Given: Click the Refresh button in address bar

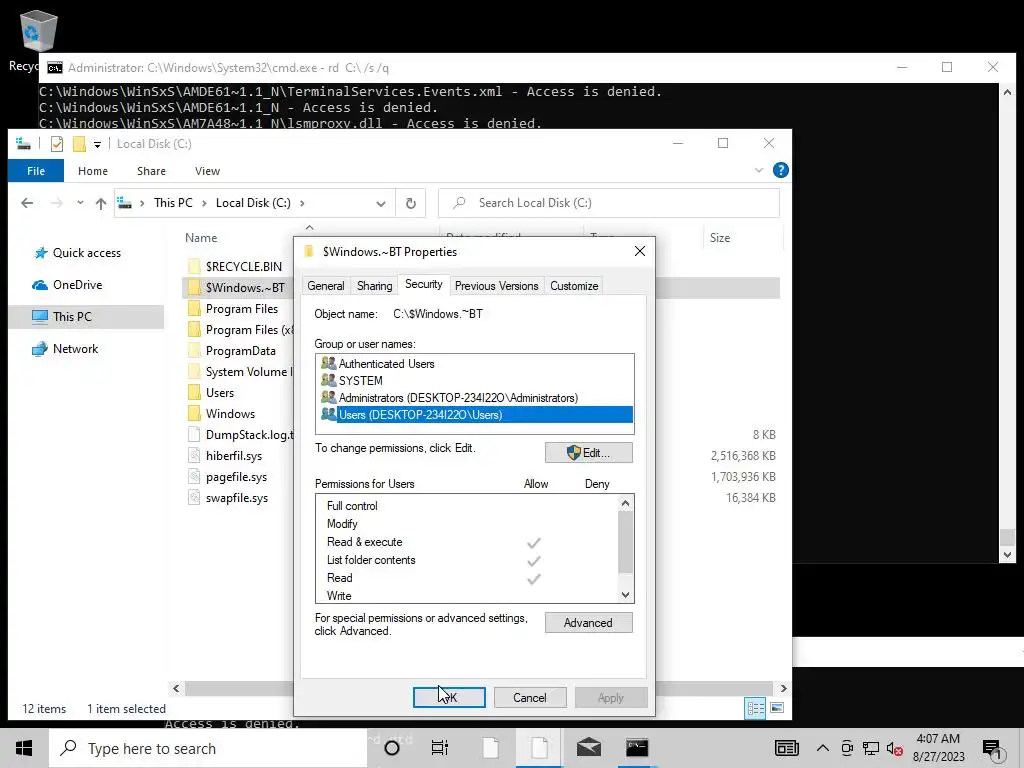Looking at the screenshot, I should pos(411,203).
